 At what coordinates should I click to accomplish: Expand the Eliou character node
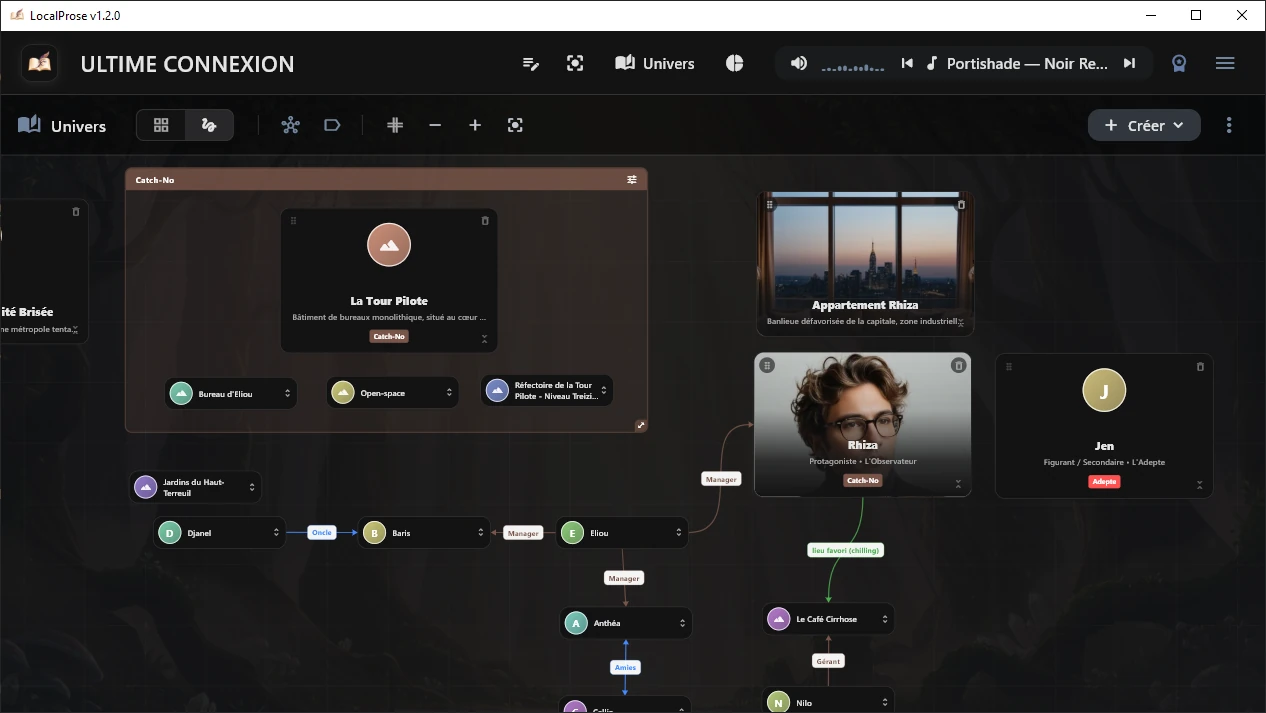679,534
